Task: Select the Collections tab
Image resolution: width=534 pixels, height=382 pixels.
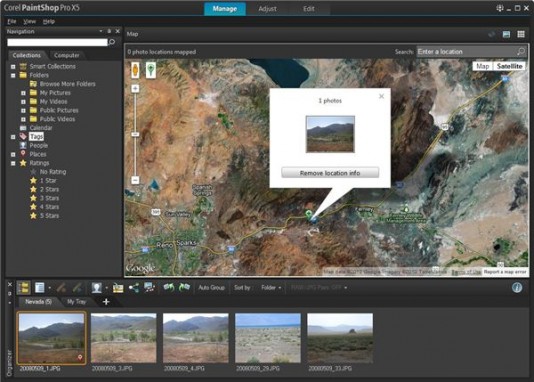Action: click(27, 55)
